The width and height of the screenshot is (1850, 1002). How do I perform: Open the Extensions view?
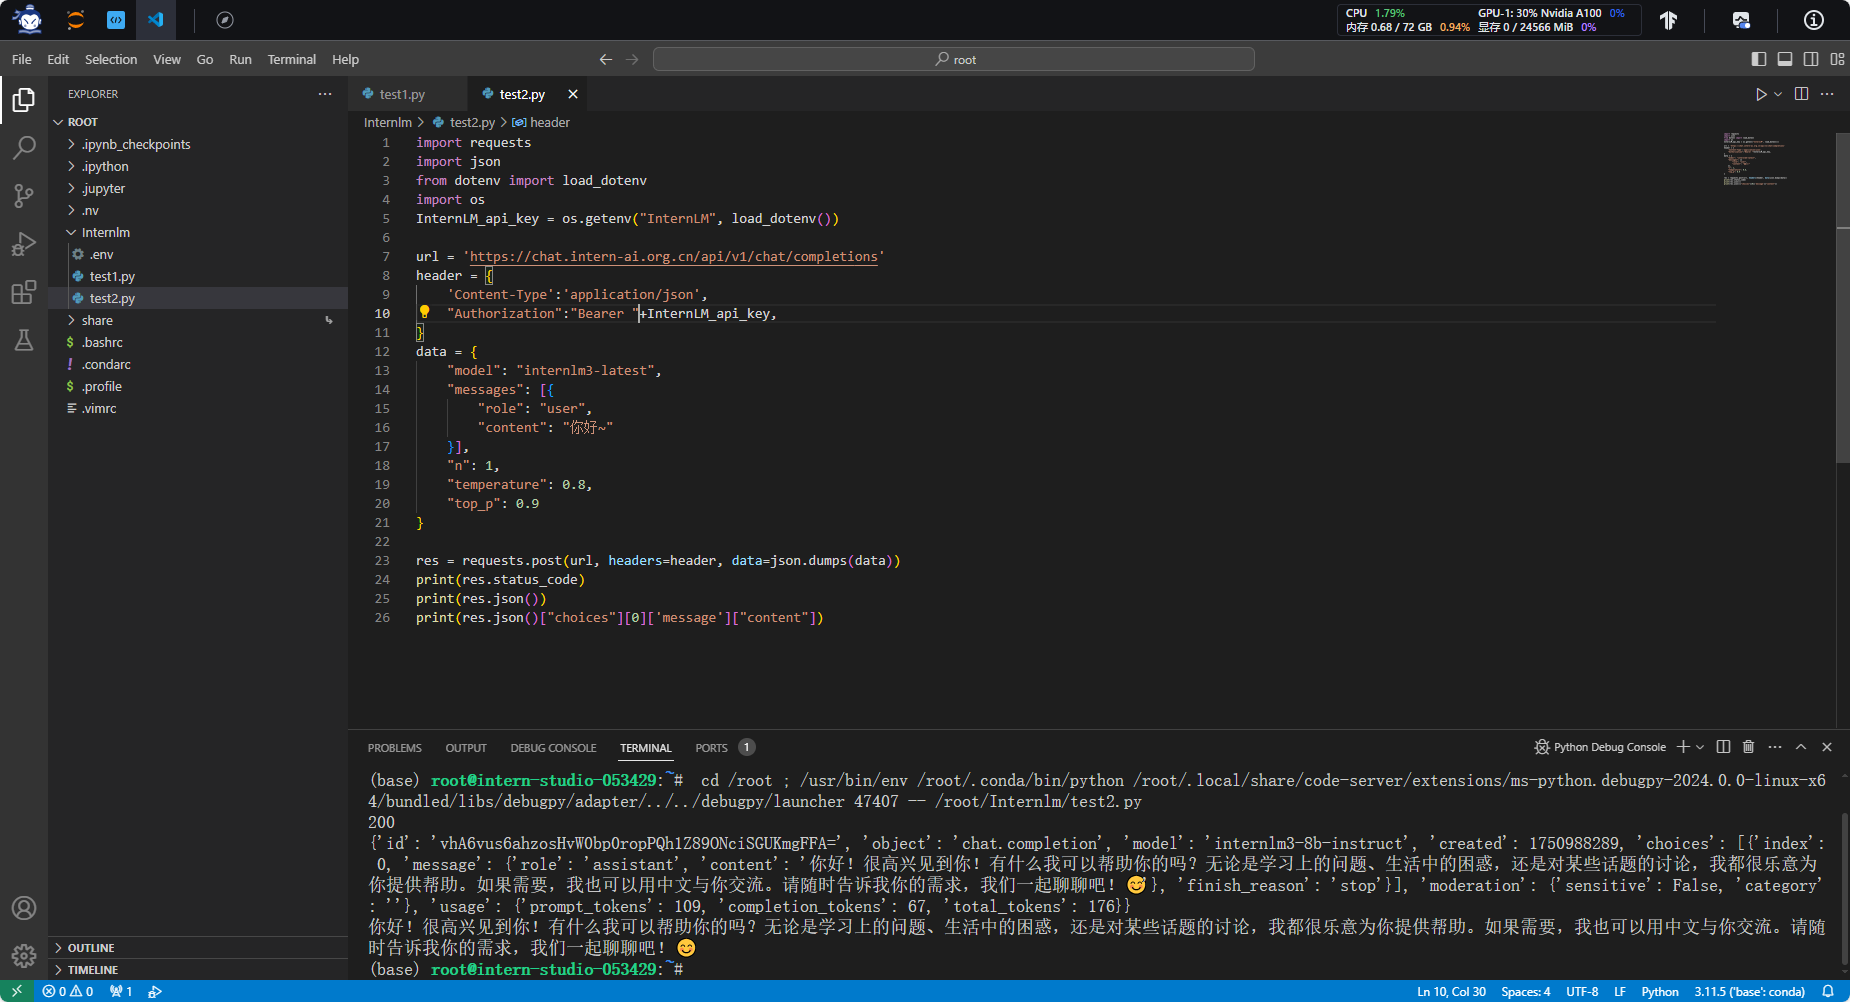click(24, 292)
